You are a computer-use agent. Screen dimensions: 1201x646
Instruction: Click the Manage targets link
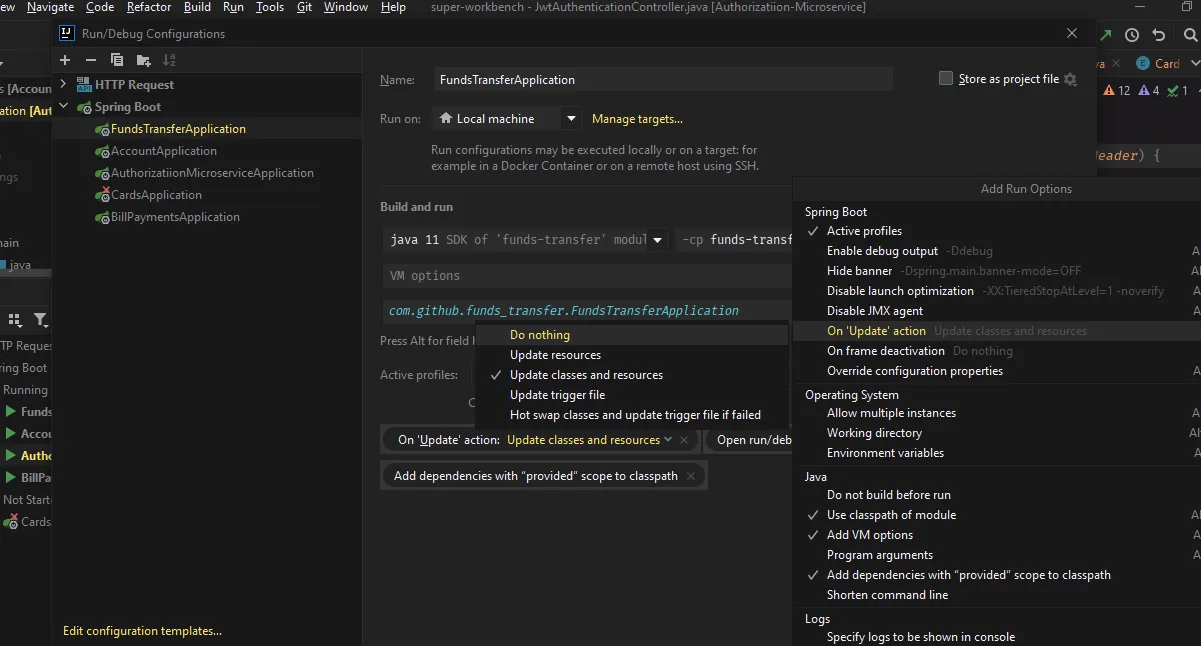click(x=637, y=119)
